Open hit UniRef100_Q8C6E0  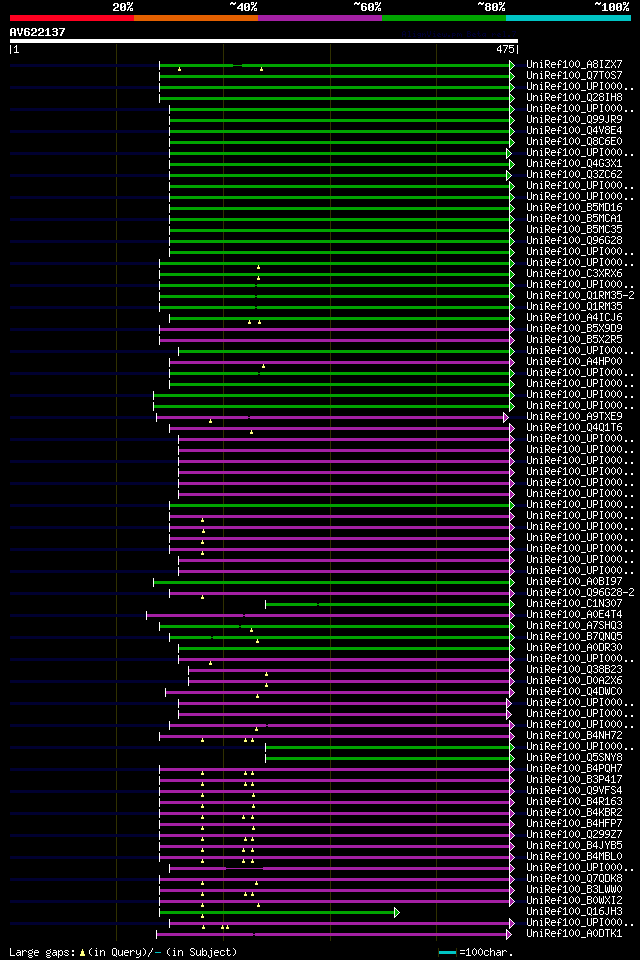coord(574,141)
